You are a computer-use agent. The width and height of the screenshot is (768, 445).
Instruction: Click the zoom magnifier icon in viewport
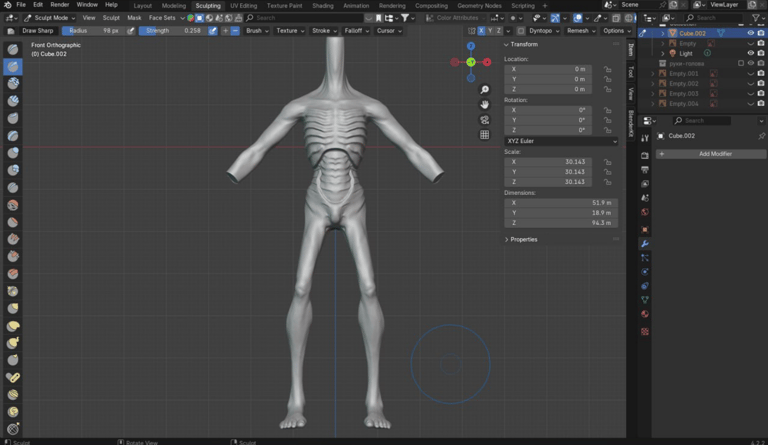tap(484, 90)
